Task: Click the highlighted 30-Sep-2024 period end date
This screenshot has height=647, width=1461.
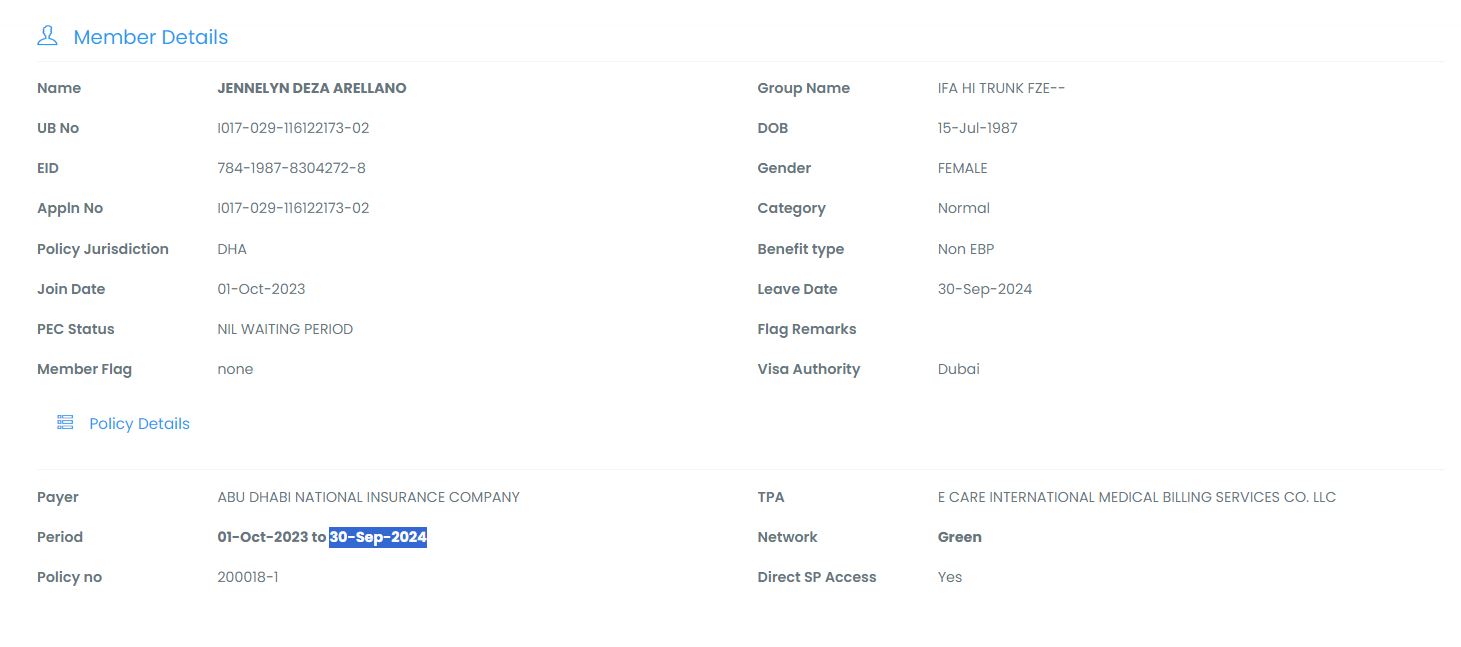Action: pyautogui.click(x=378, y=537)
